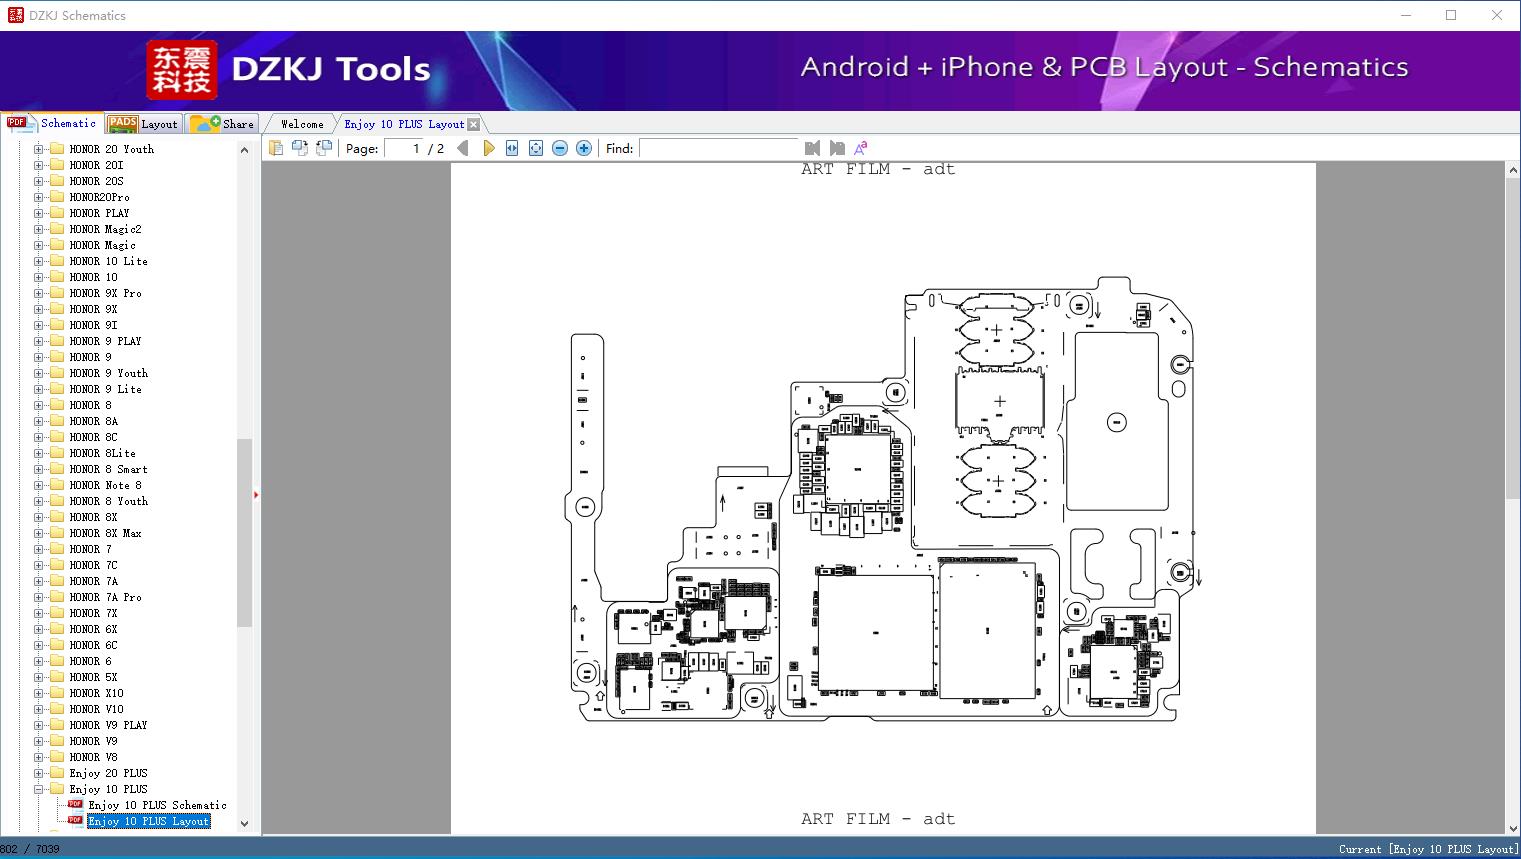This screenshot has width=1521, height=859.
Task: Click the sidebar scroll down arrow
Action: [244, 824]
